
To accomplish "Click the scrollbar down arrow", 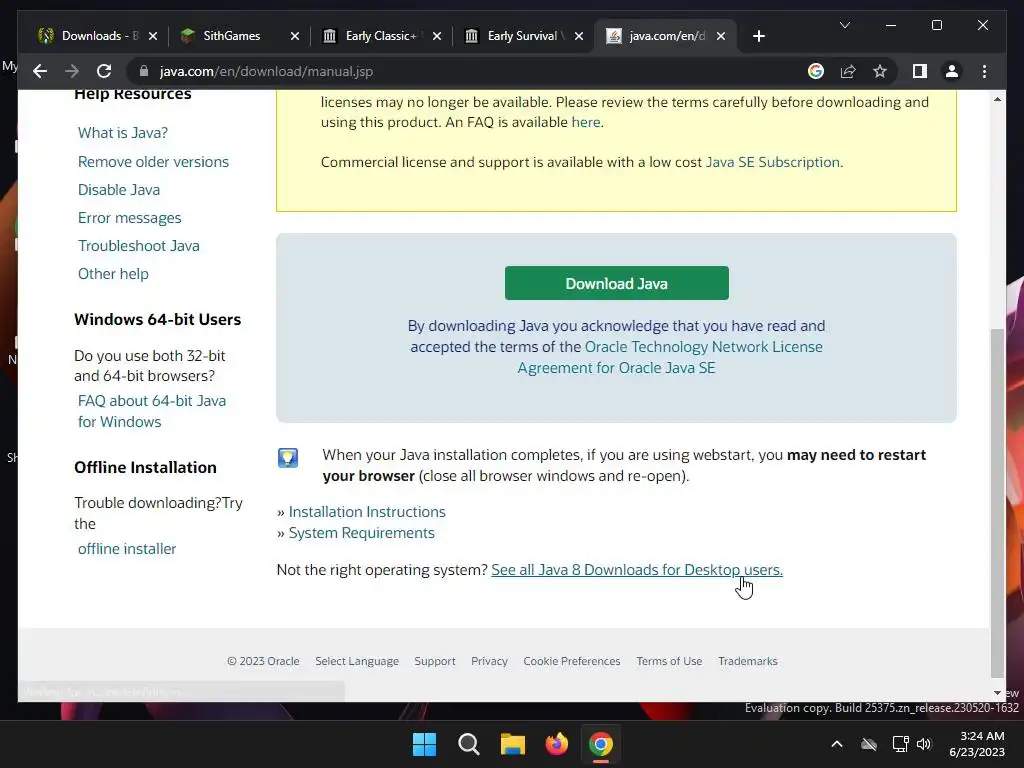I will [997, 693].
